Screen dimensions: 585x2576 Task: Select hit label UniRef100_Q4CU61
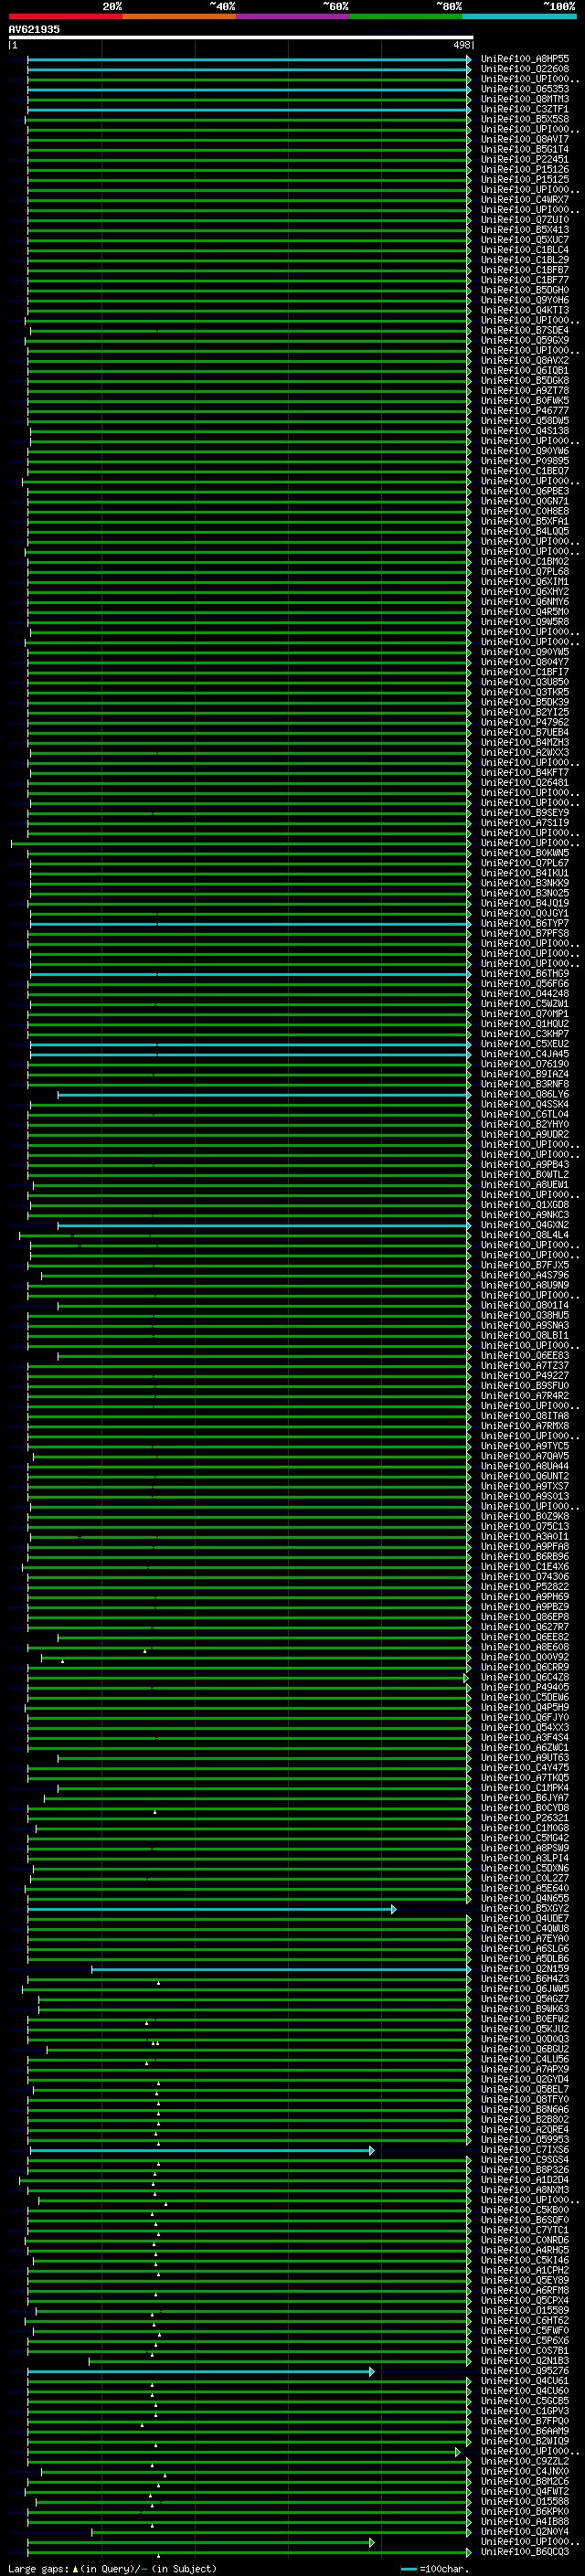coord(525,2381)
